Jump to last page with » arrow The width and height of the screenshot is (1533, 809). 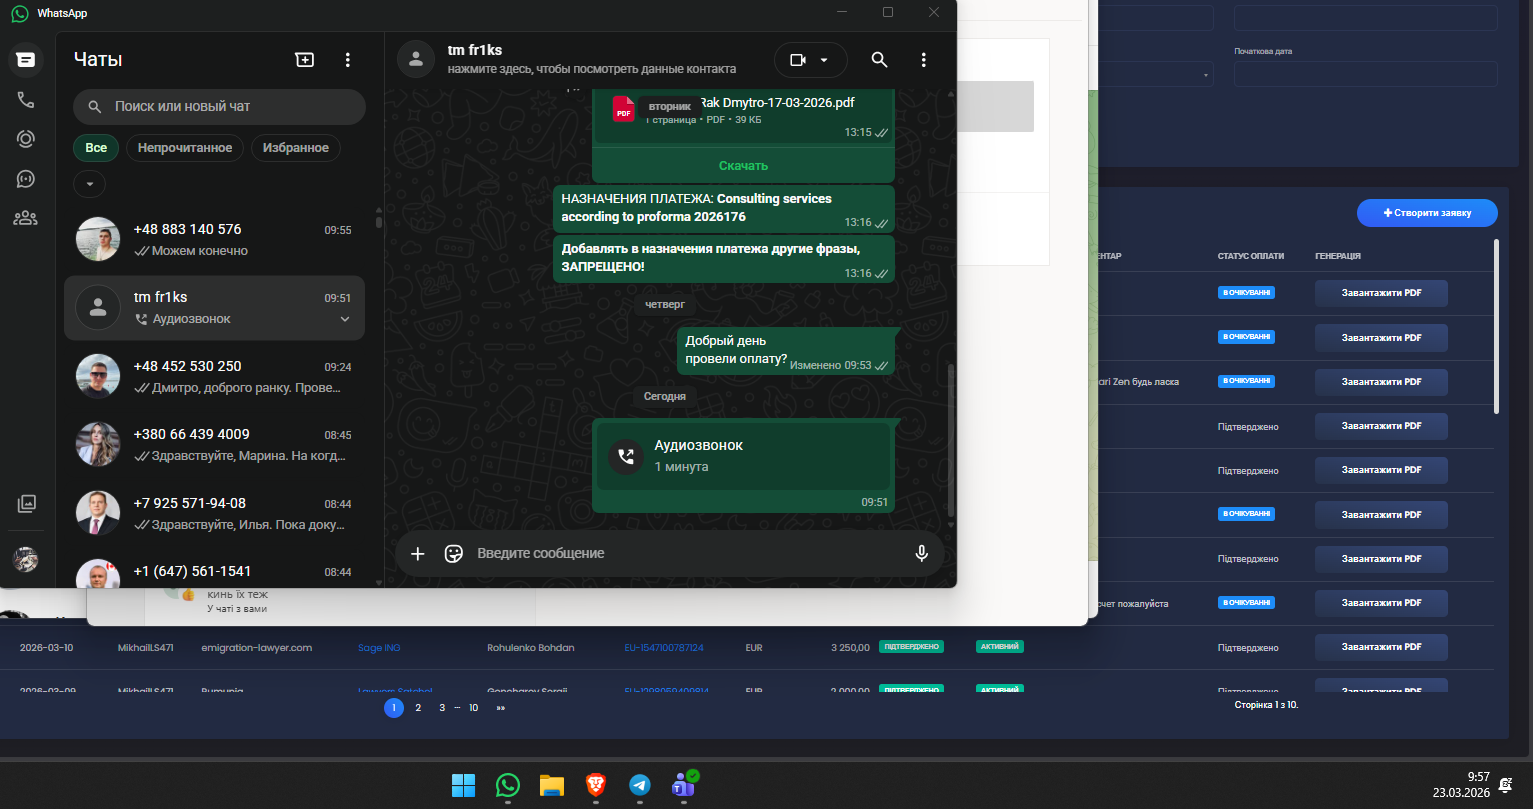(x=501, y=708)
